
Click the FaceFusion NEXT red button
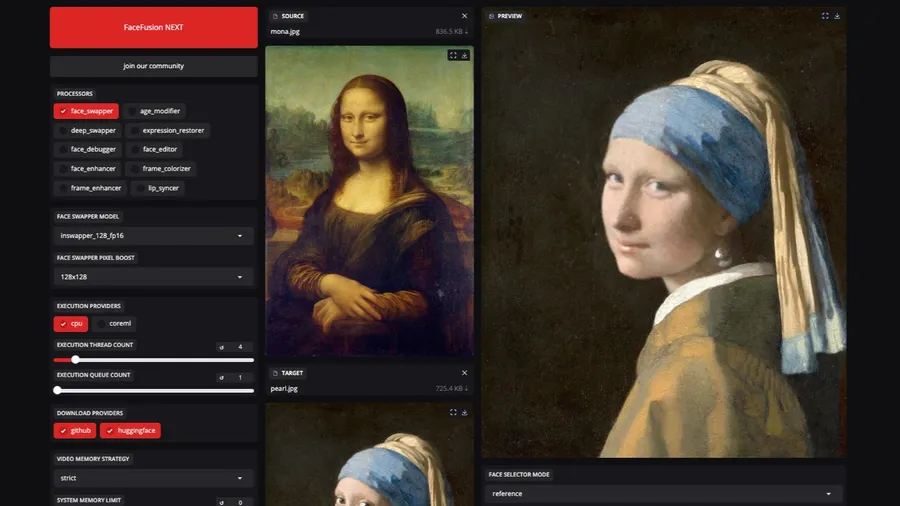154,27
